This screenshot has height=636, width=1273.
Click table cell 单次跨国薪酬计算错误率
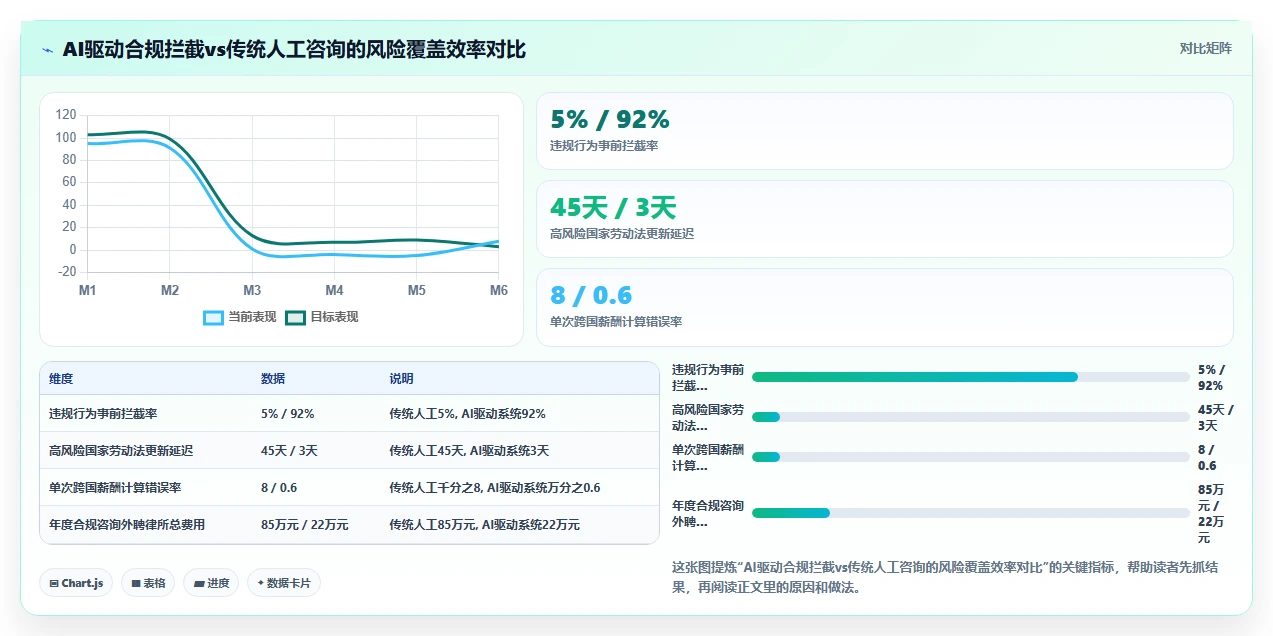tap(115, 488)
